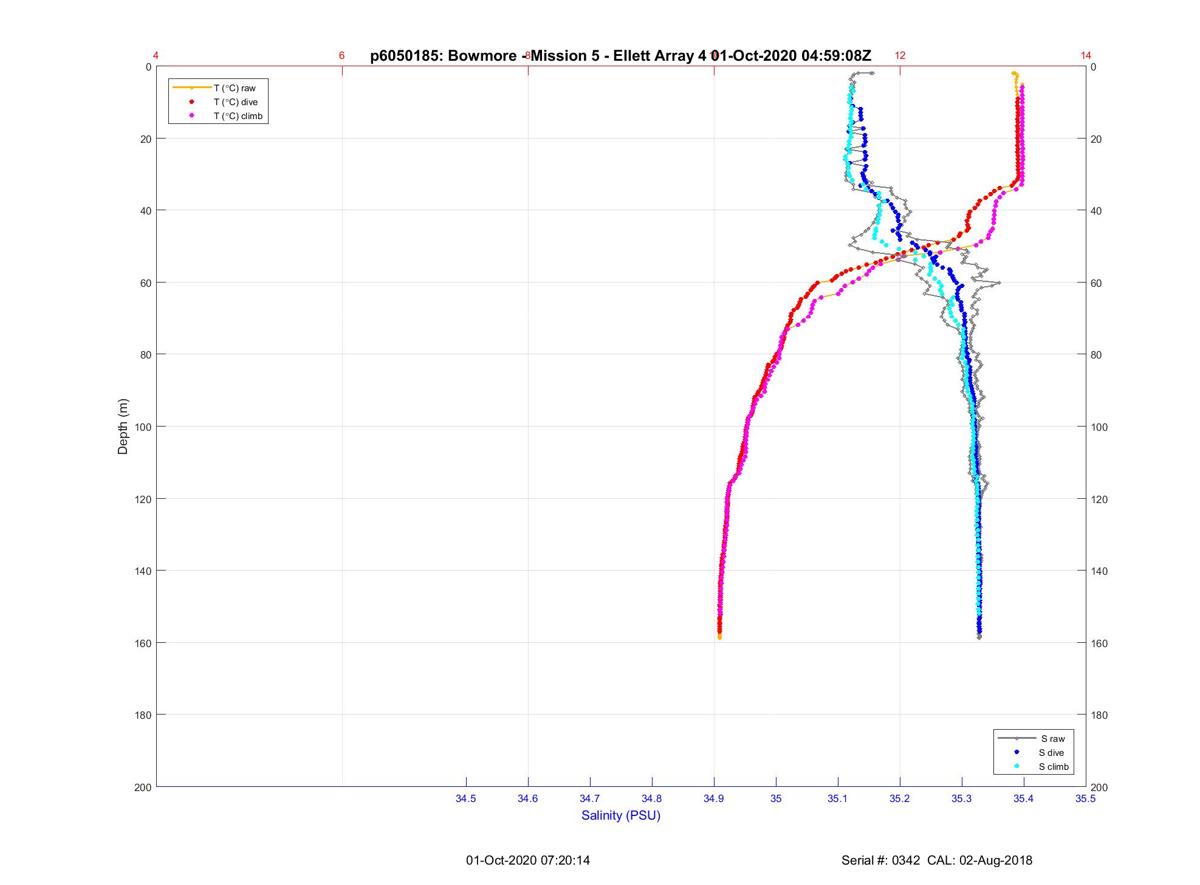Select 'T (°C) raw' legend entry
This screenshot has width=1200, height=885.
pos(235,88)
